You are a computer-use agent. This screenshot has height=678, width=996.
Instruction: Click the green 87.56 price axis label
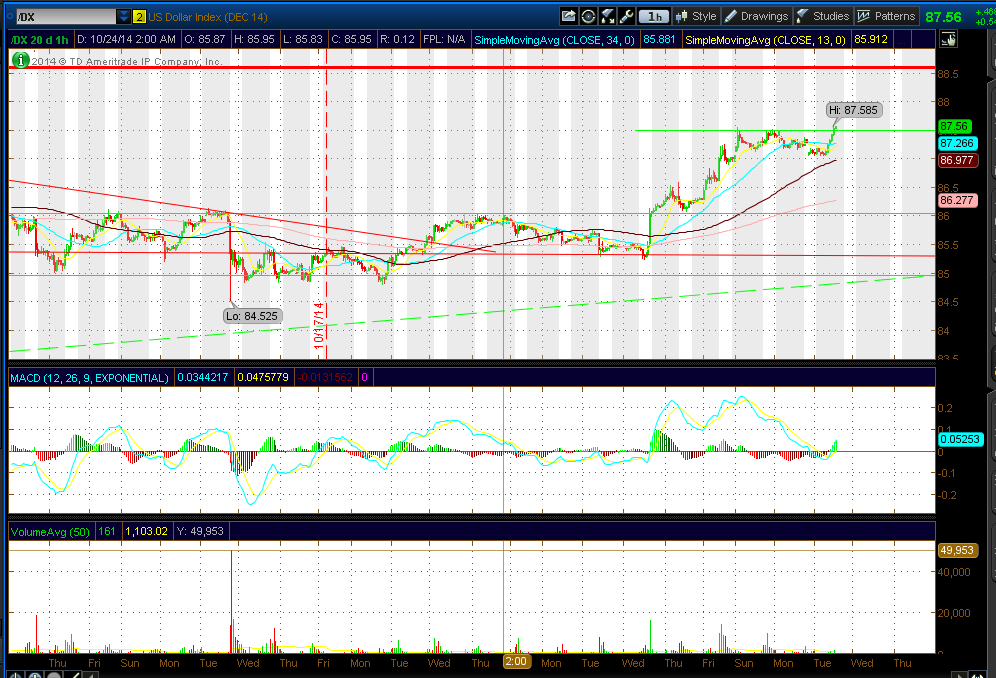click(x=953, y=126)
